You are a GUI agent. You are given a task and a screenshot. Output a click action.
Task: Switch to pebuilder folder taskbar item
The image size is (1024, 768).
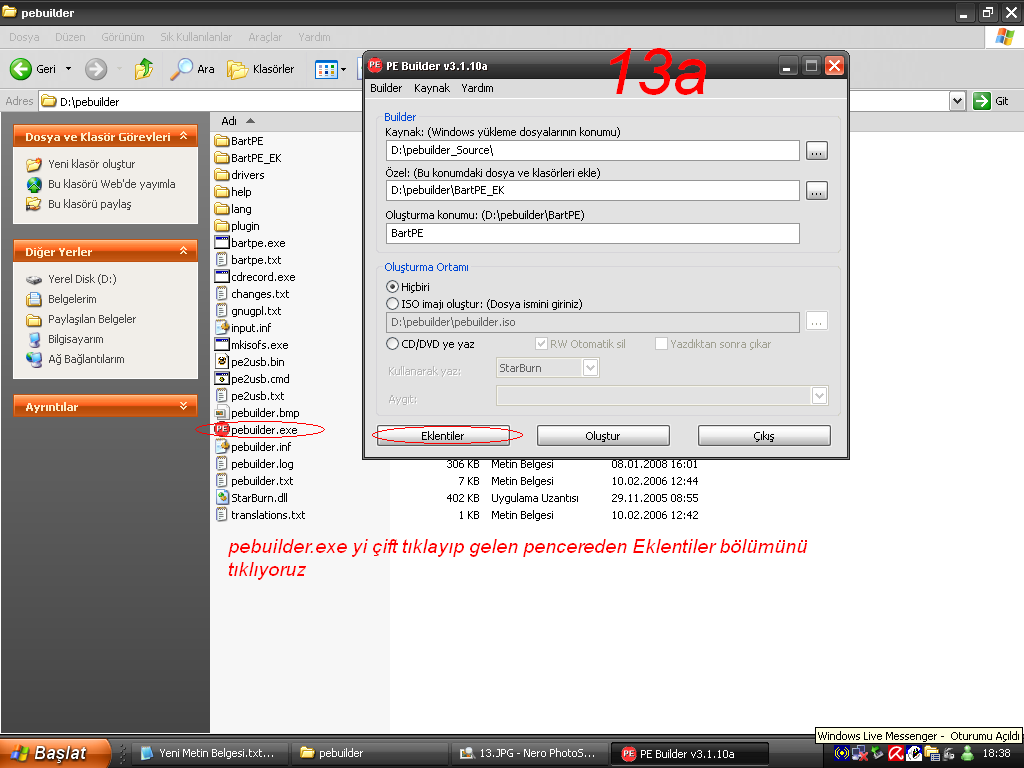(x=370, y=753)
